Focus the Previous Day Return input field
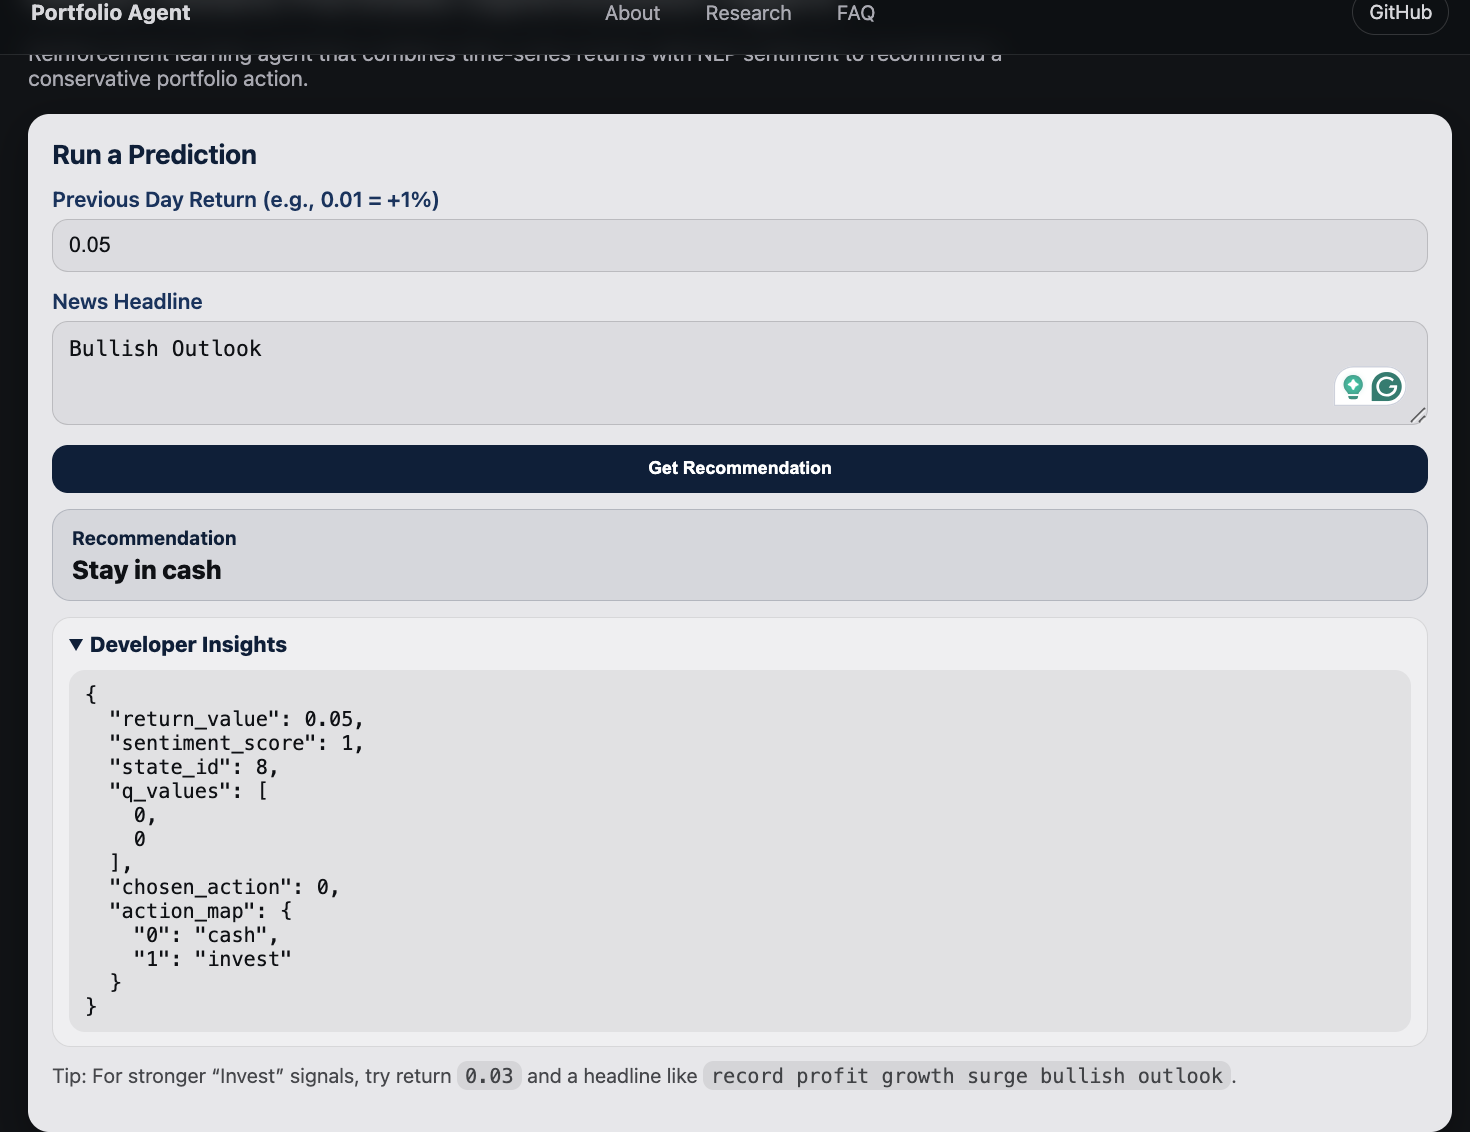Screen dimensions: 1470x1132 pyautogui.click(x=739, y=246)
